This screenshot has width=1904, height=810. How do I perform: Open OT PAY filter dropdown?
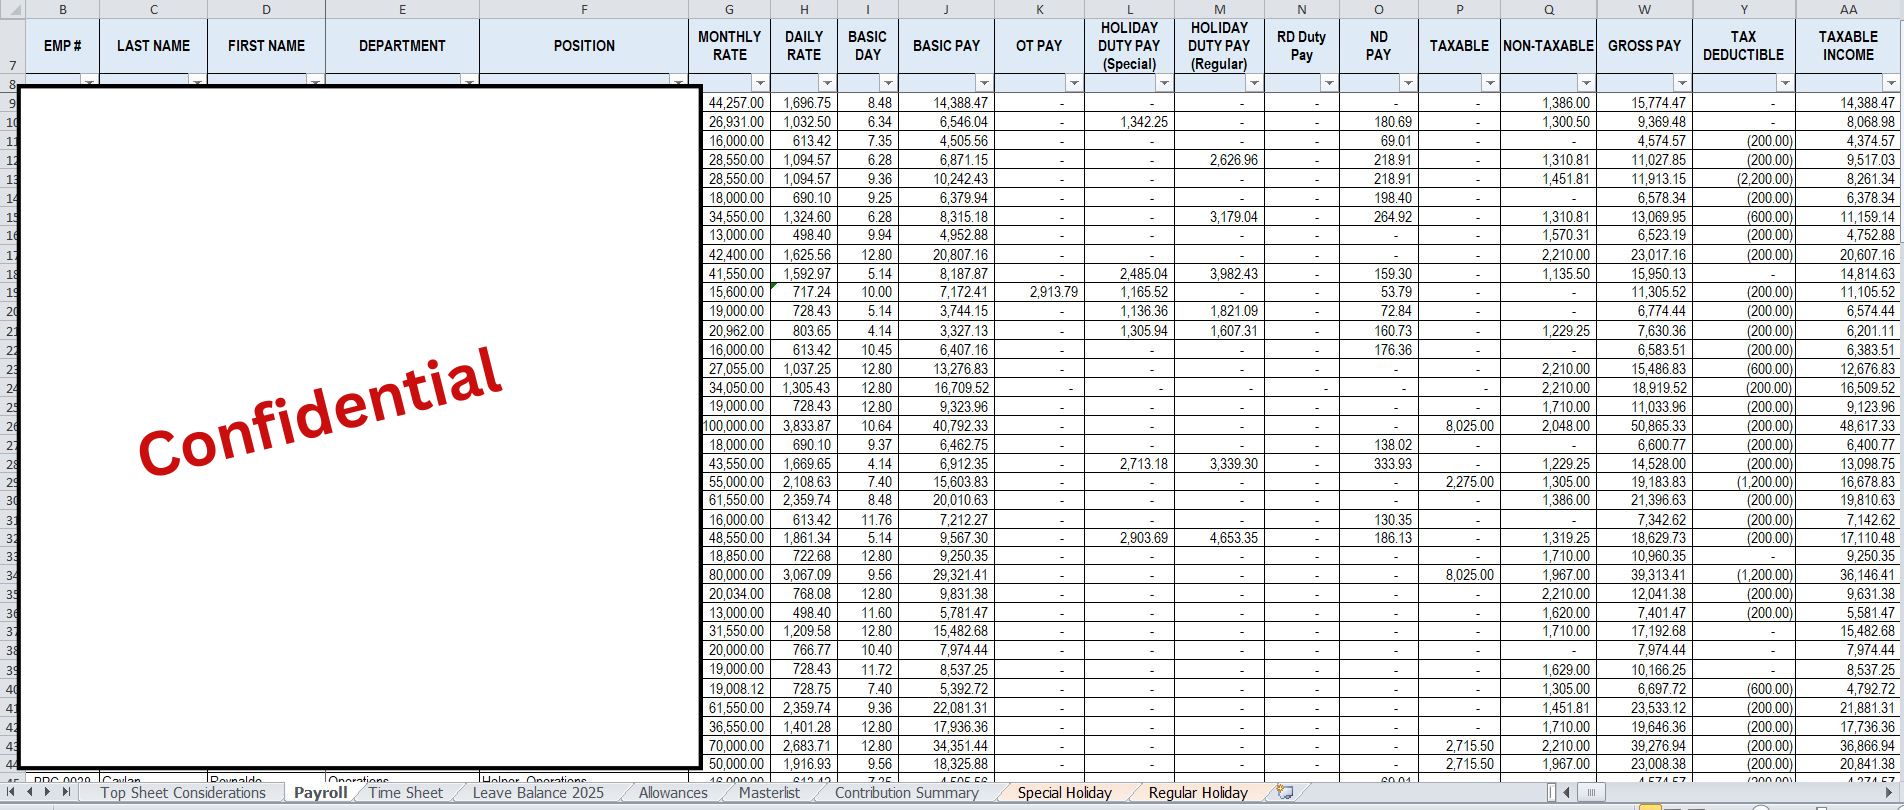tap(1075, 83)
